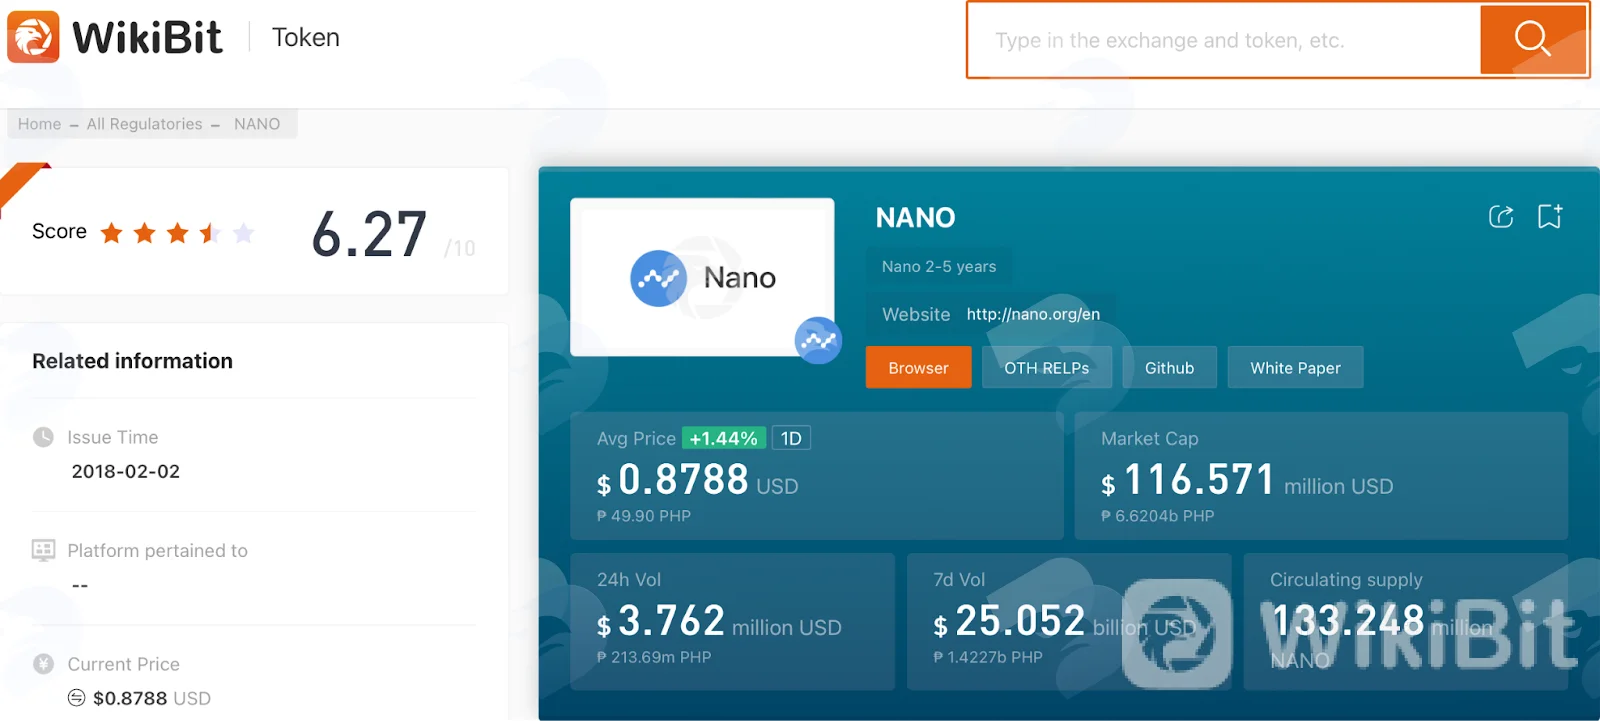The height and width of the screenshot is (721, 1600).
Task: Open the Browser button
Action: click(918, 368)
